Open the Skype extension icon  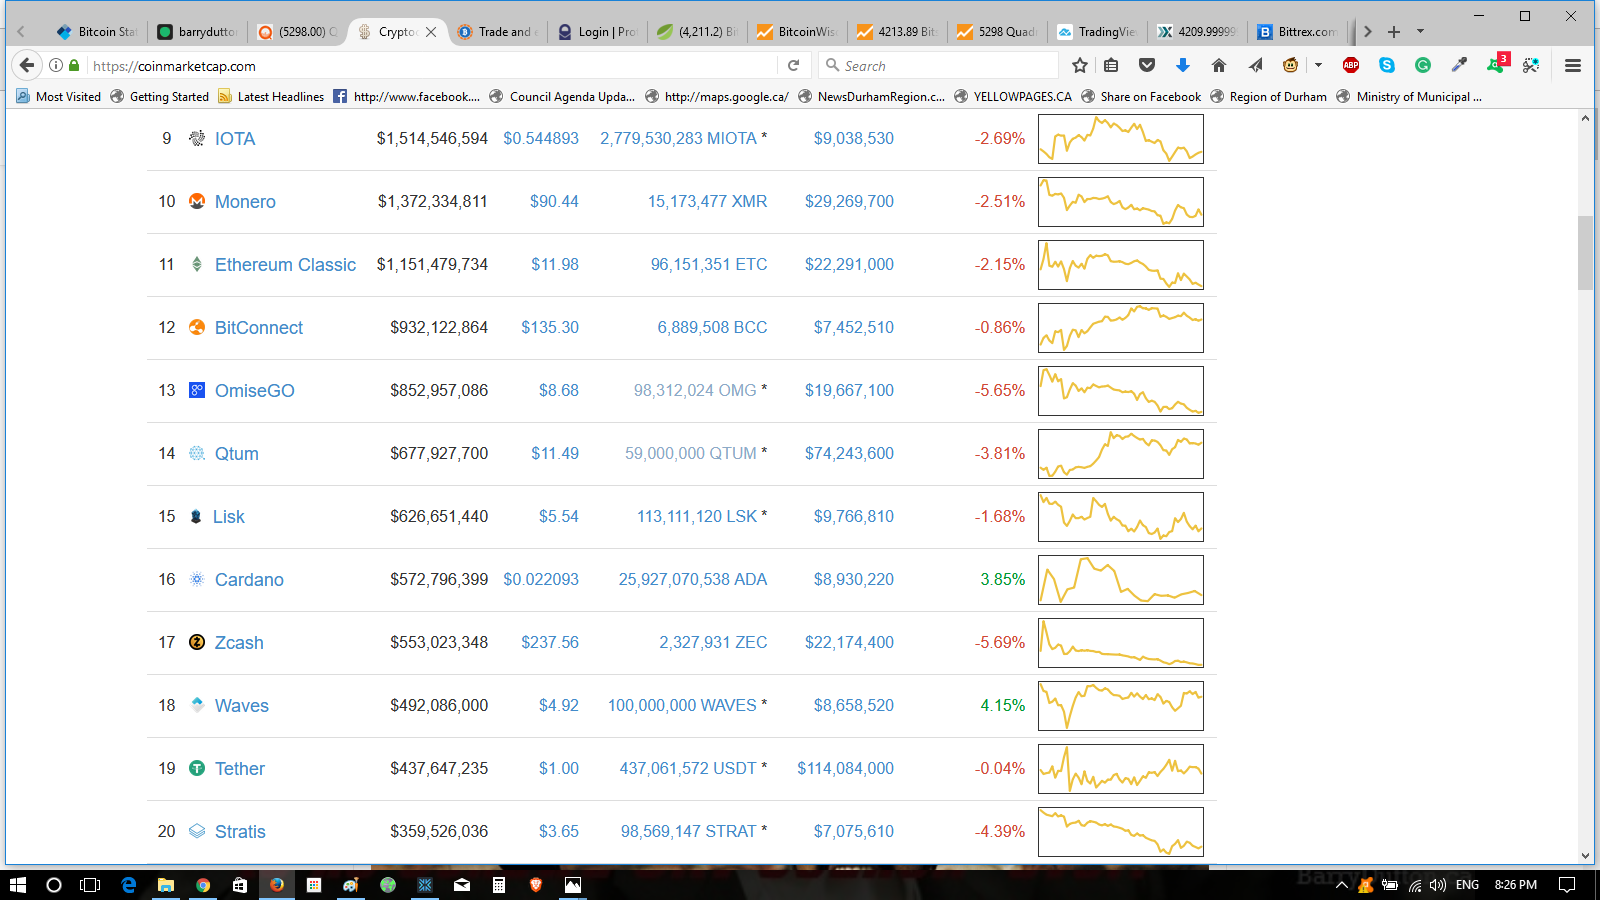coord(1387,66)
